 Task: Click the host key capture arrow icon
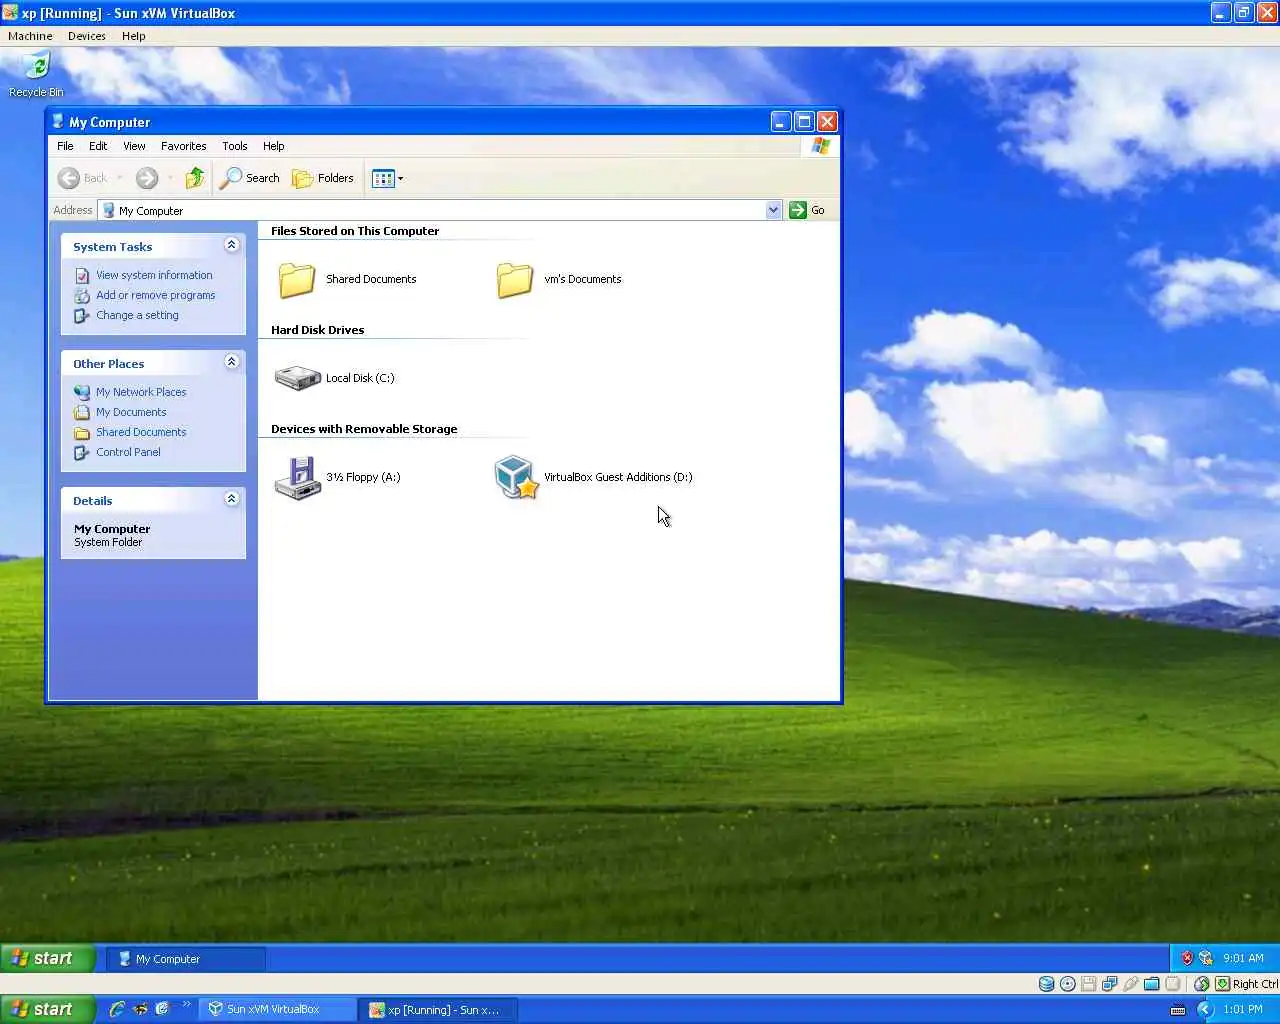1222,984
